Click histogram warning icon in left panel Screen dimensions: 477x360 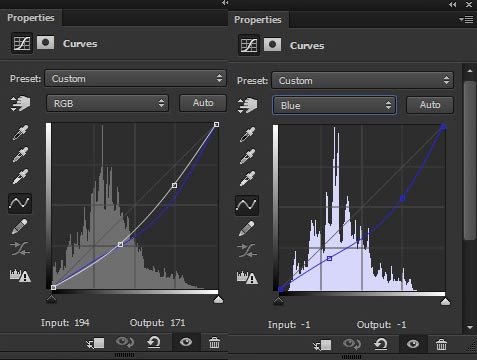point(20,275)
